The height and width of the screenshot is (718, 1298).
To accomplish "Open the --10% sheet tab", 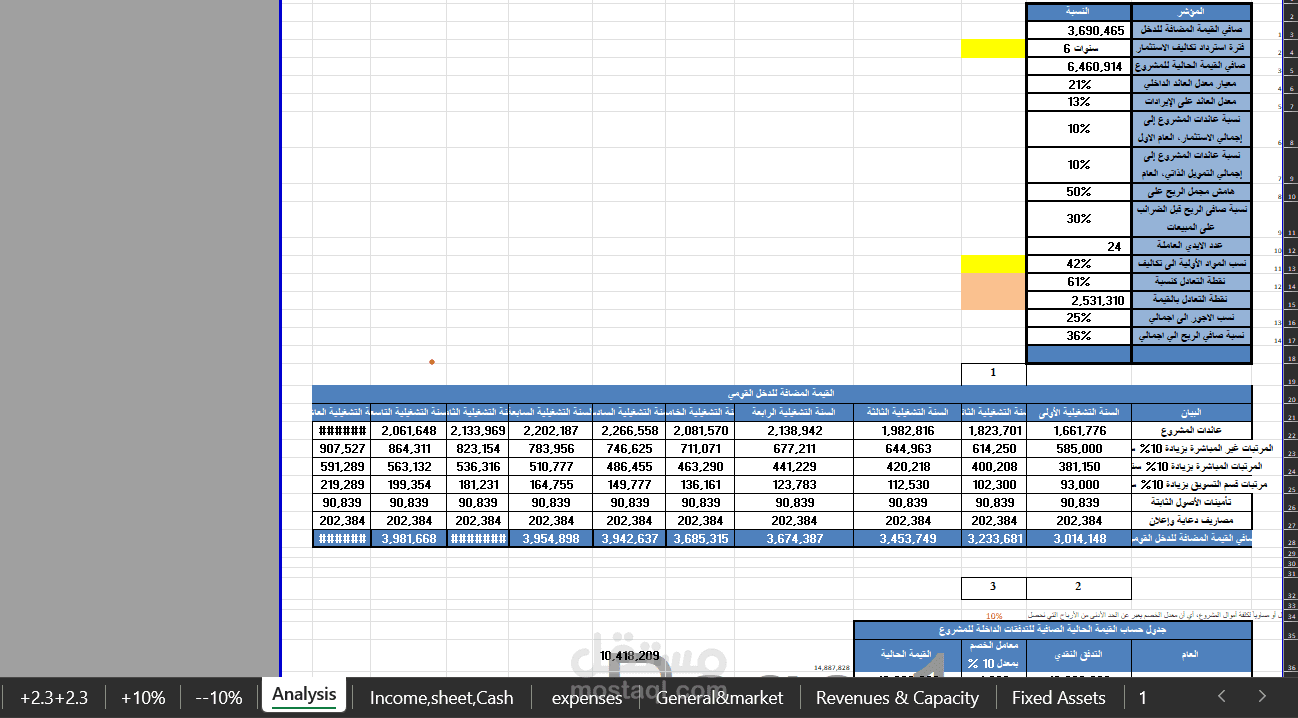I will tap(219, 697).
